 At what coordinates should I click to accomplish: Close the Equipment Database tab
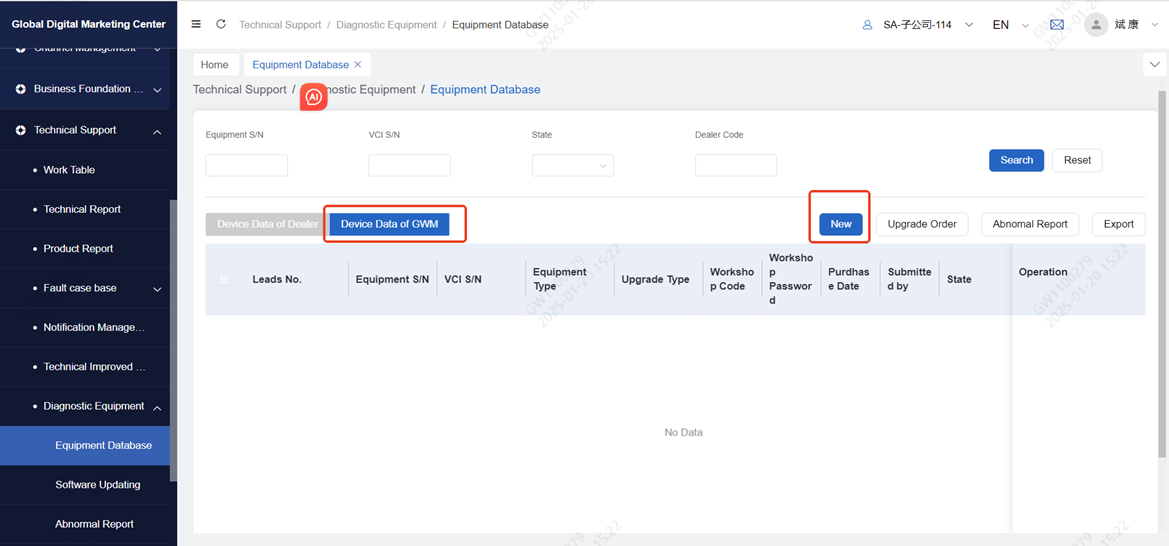[358, 65]
